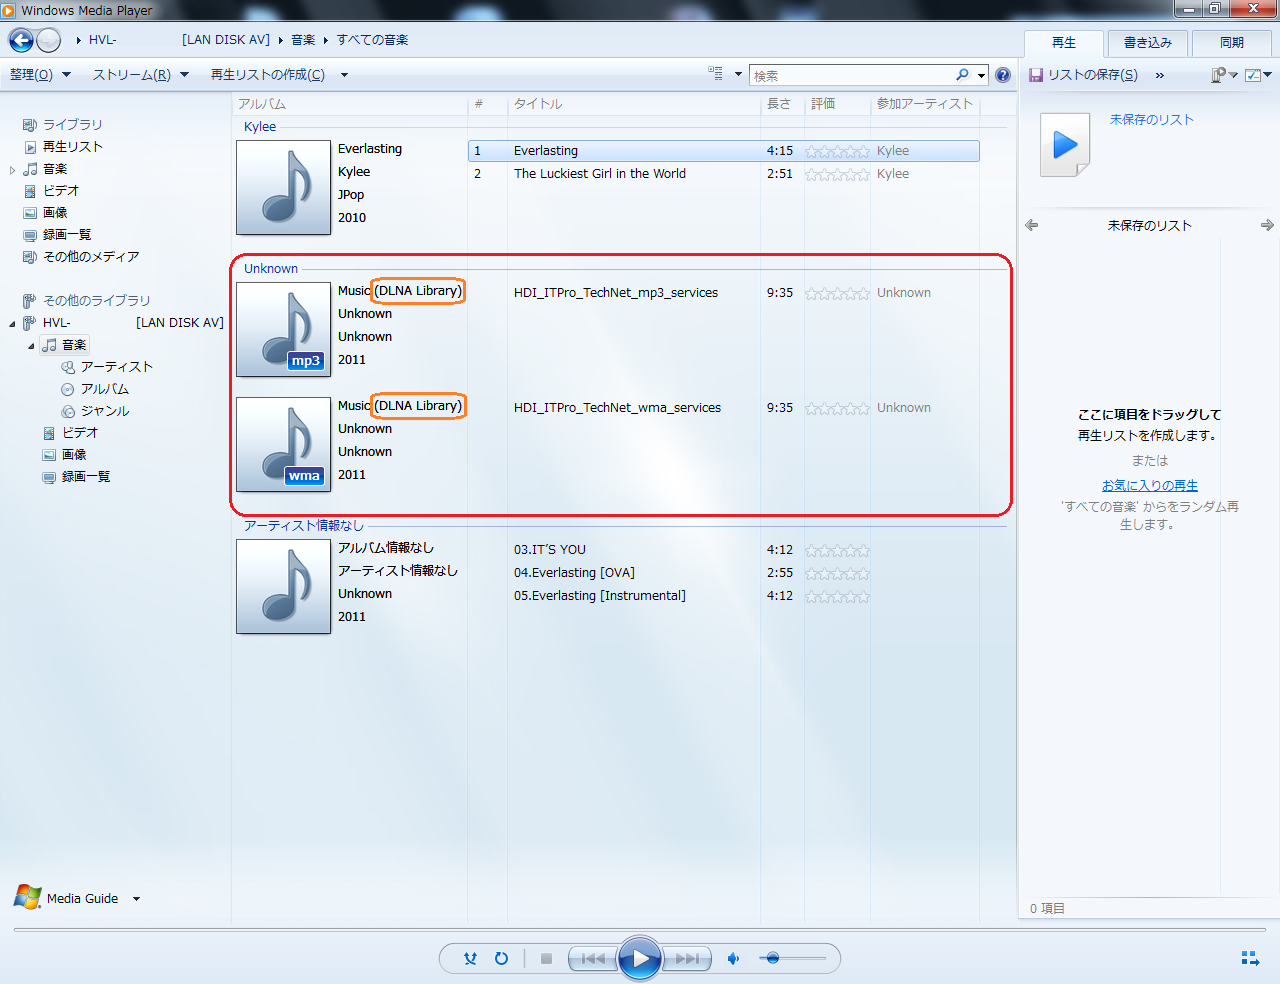Switch to Now Playing mode icon
This screenshot has height=984, width=1280.
pyautogui.click(x=1250, y=958)
